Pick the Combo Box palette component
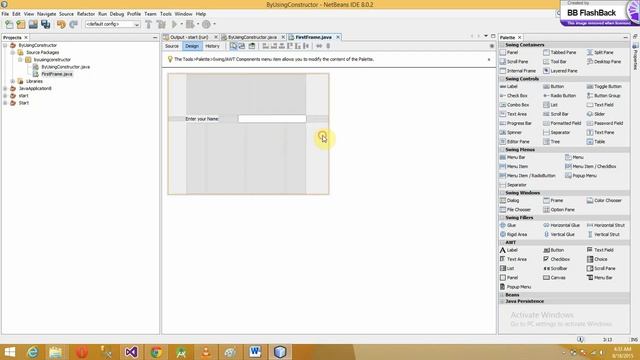The image size is (640, 360). 514,105
